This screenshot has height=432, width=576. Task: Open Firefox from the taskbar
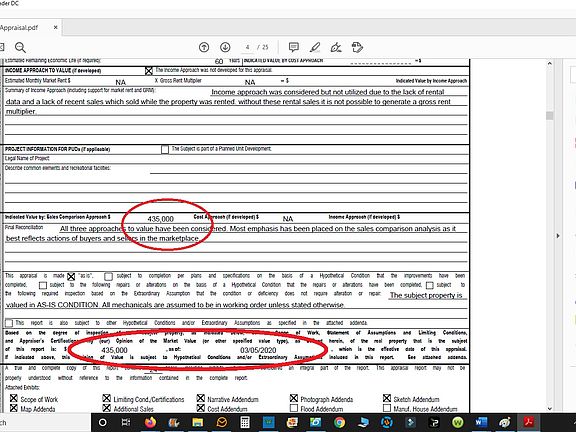pos(150,422)
